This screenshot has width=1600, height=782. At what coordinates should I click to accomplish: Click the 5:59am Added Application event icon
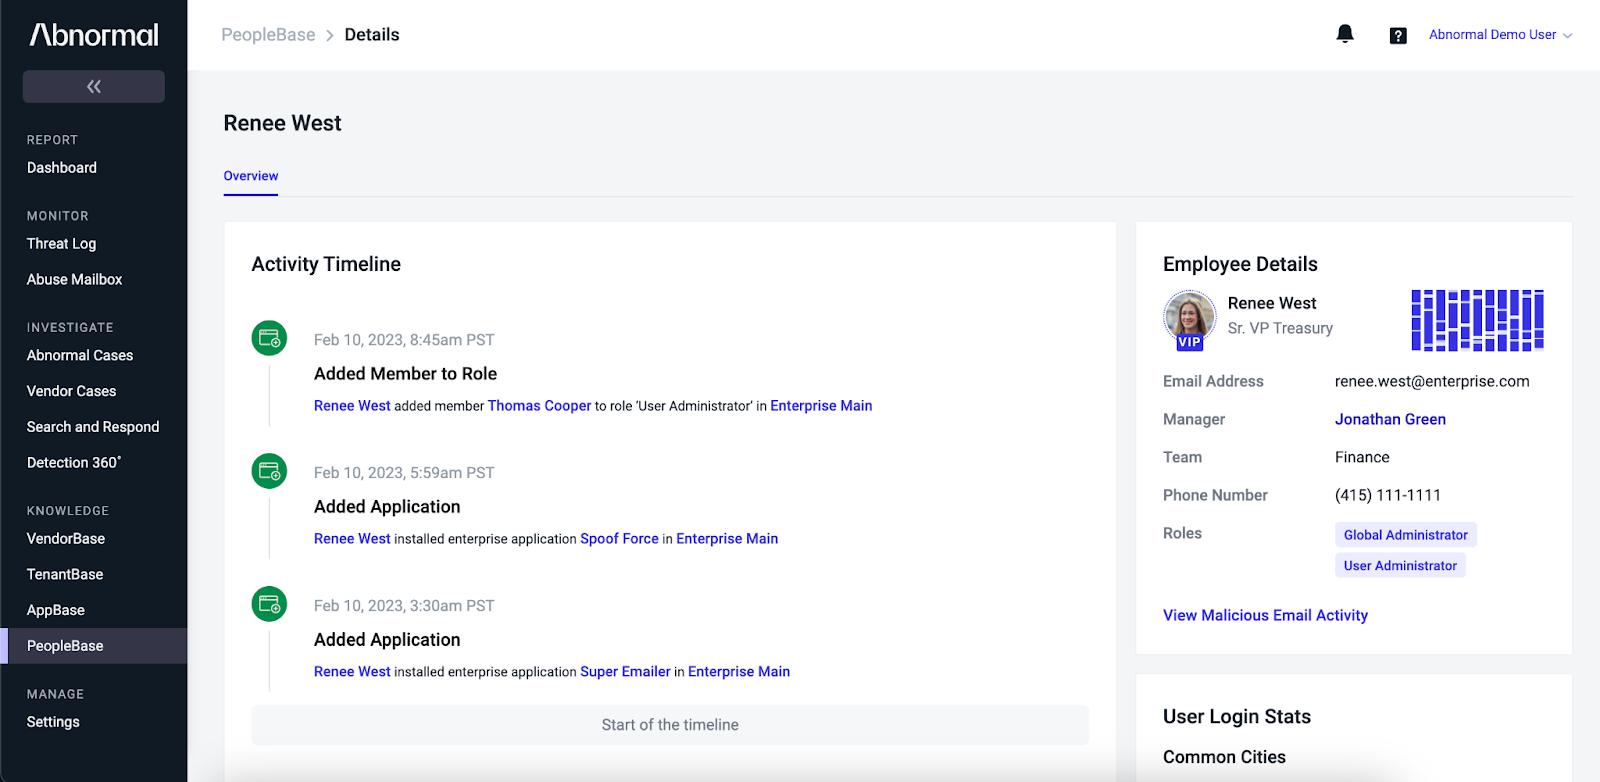click(x=269, y=471)
